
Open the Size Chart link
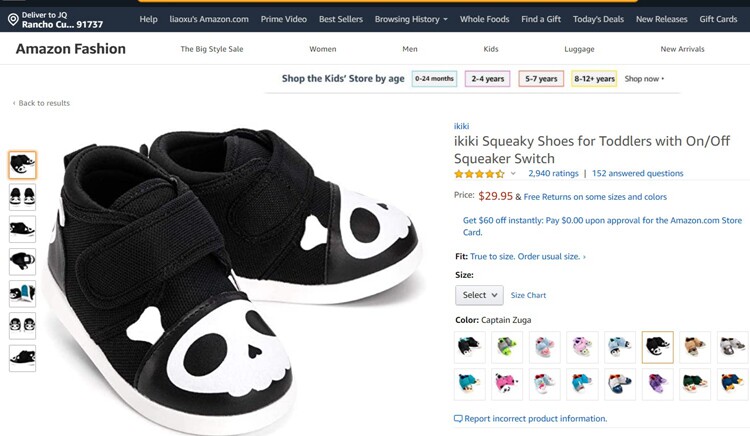point(529,295)
